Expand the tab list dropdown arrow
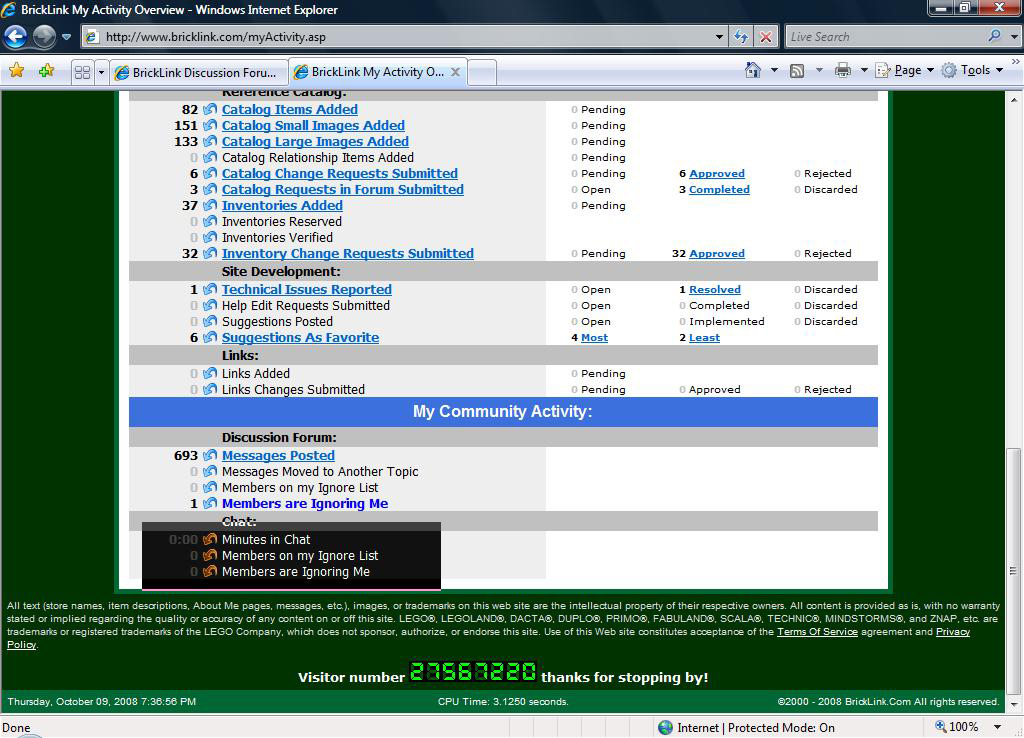The width and height of the screenshot is (1024, 738). [x=101, y=72]
